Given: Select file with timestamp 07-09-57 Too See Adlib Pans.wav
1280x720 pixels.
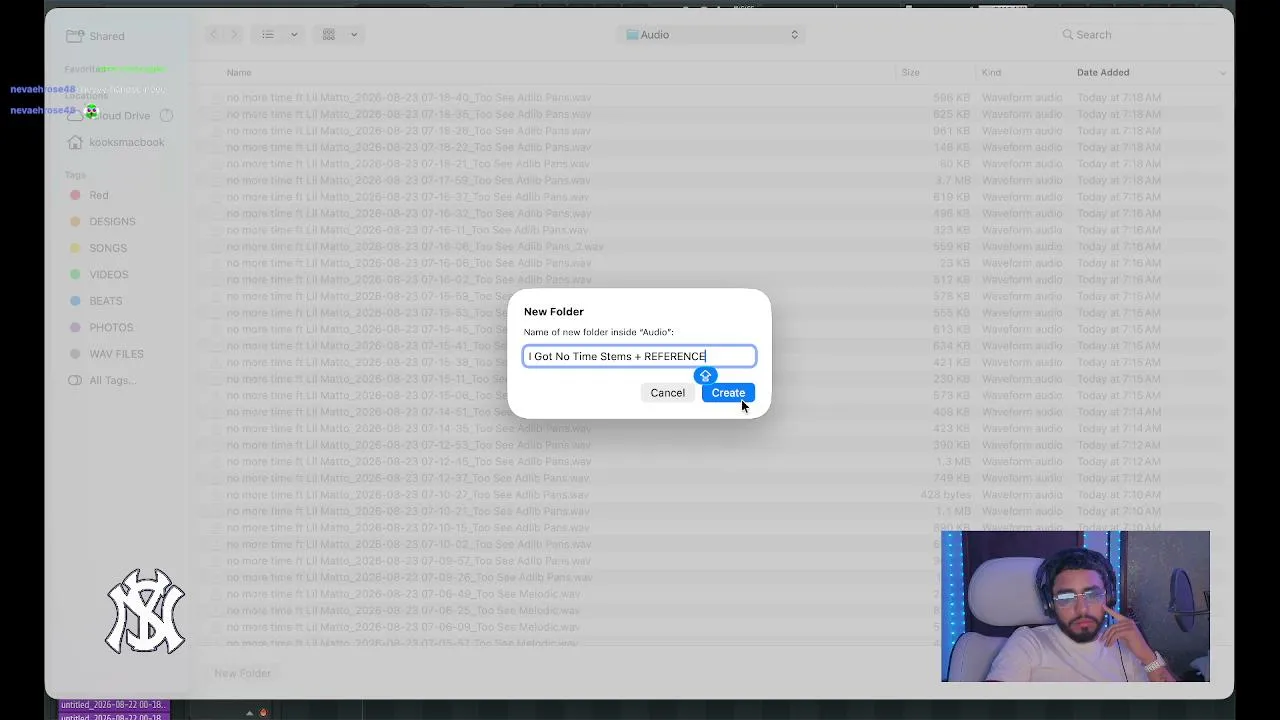Looking at the screenshot, I should (x=408, y=561).
